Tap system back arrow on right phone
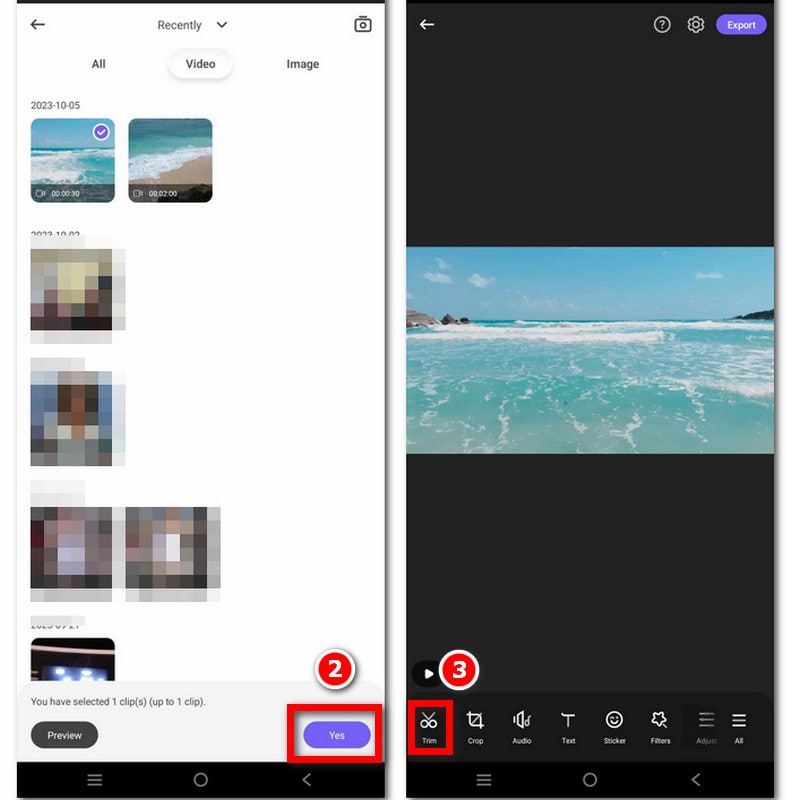 tap(696, 780)
